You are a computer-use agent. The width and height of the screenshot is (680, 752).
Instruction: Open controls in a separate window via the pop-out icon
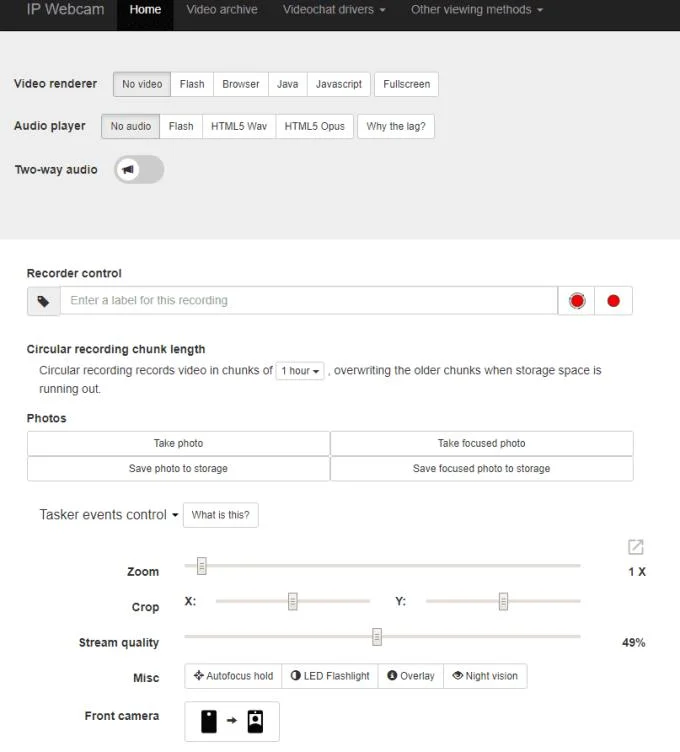coord(635,547)
